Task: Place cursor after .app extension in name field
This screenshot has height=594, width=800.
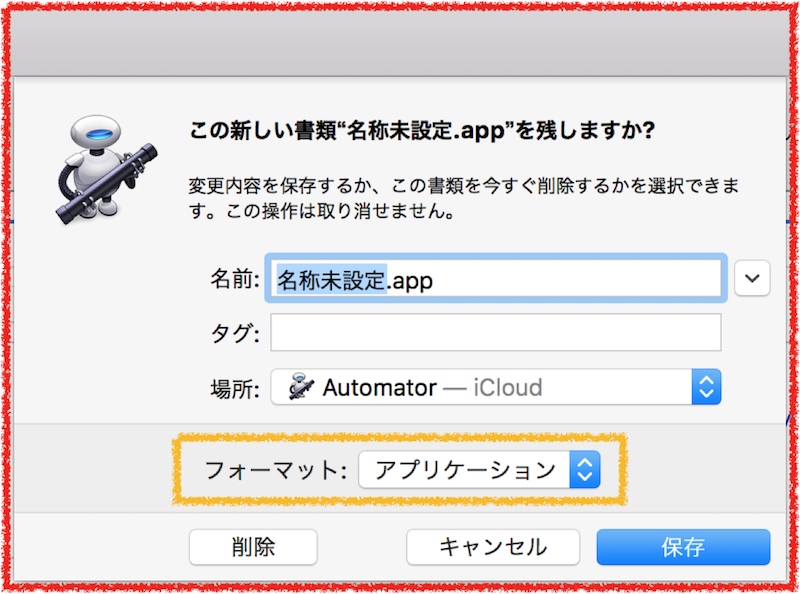Action: 435,280
